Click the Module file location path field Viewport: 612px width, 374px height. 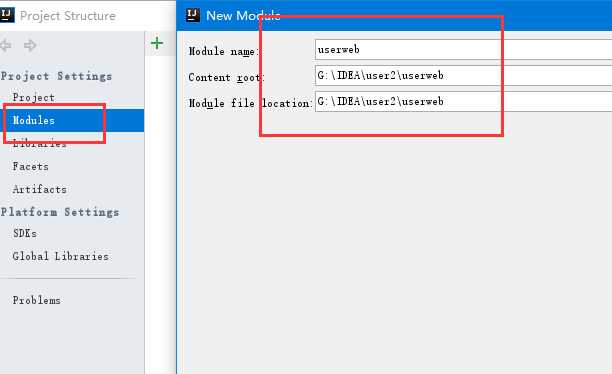(x=463, y=102)
